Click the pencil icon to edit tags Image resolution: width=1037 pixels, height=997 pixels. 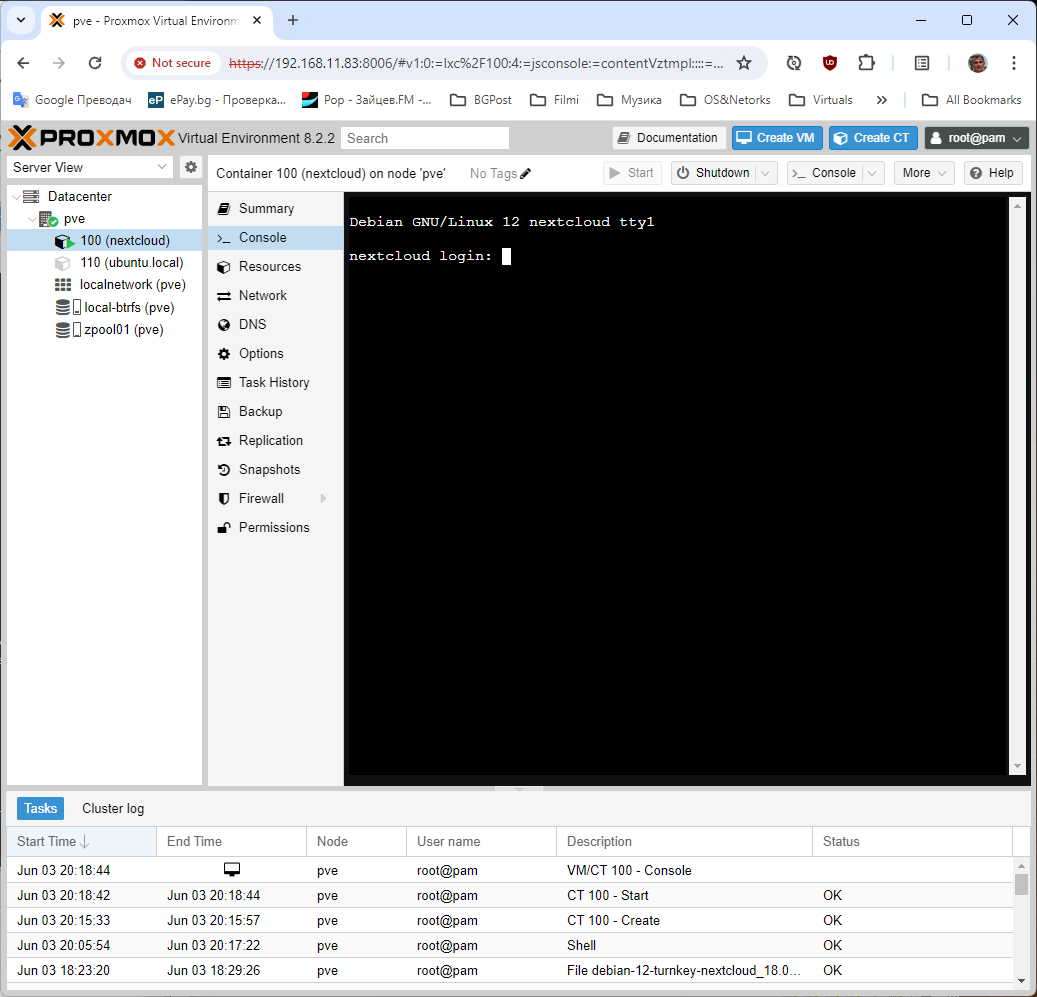pyautogui.click(x=526, y=174)
